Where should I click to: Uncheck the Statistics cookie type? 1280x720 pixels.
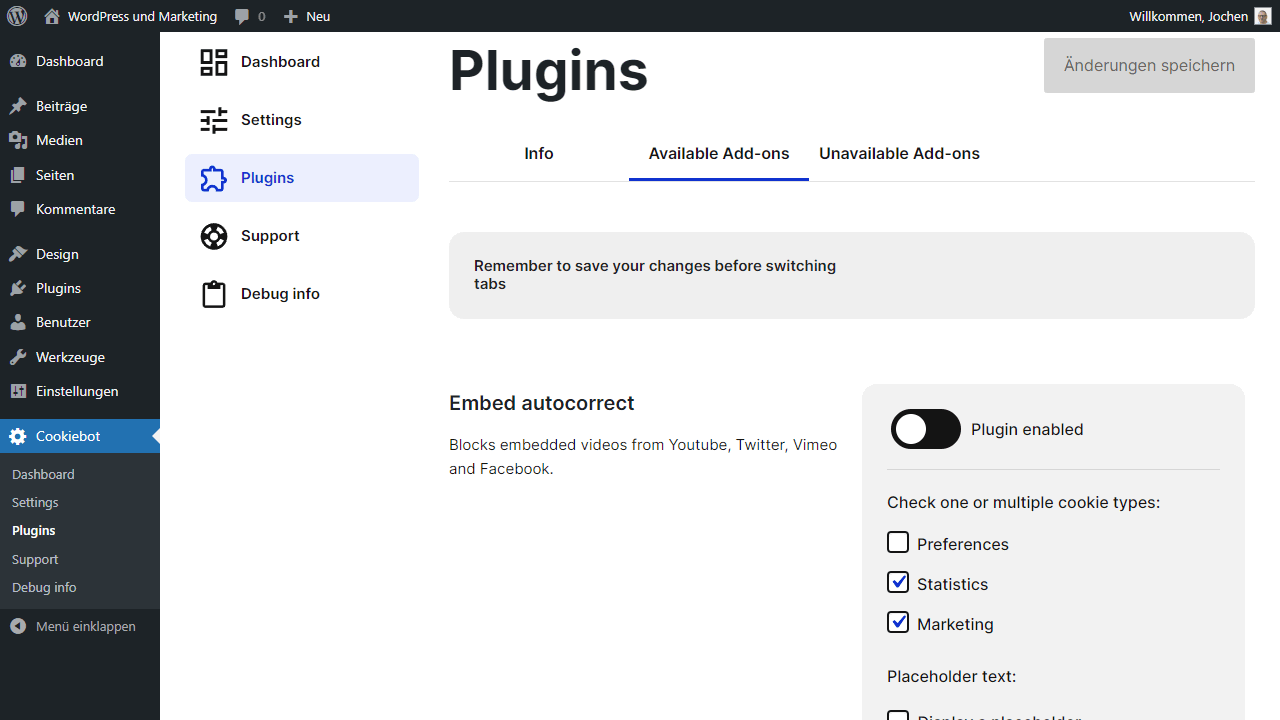coord(898,581)
